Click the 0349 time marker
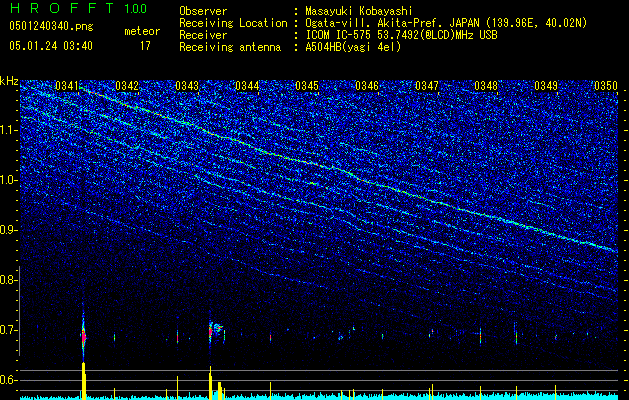The width and height of the screenshot is (629, 400). coord(546,86)
